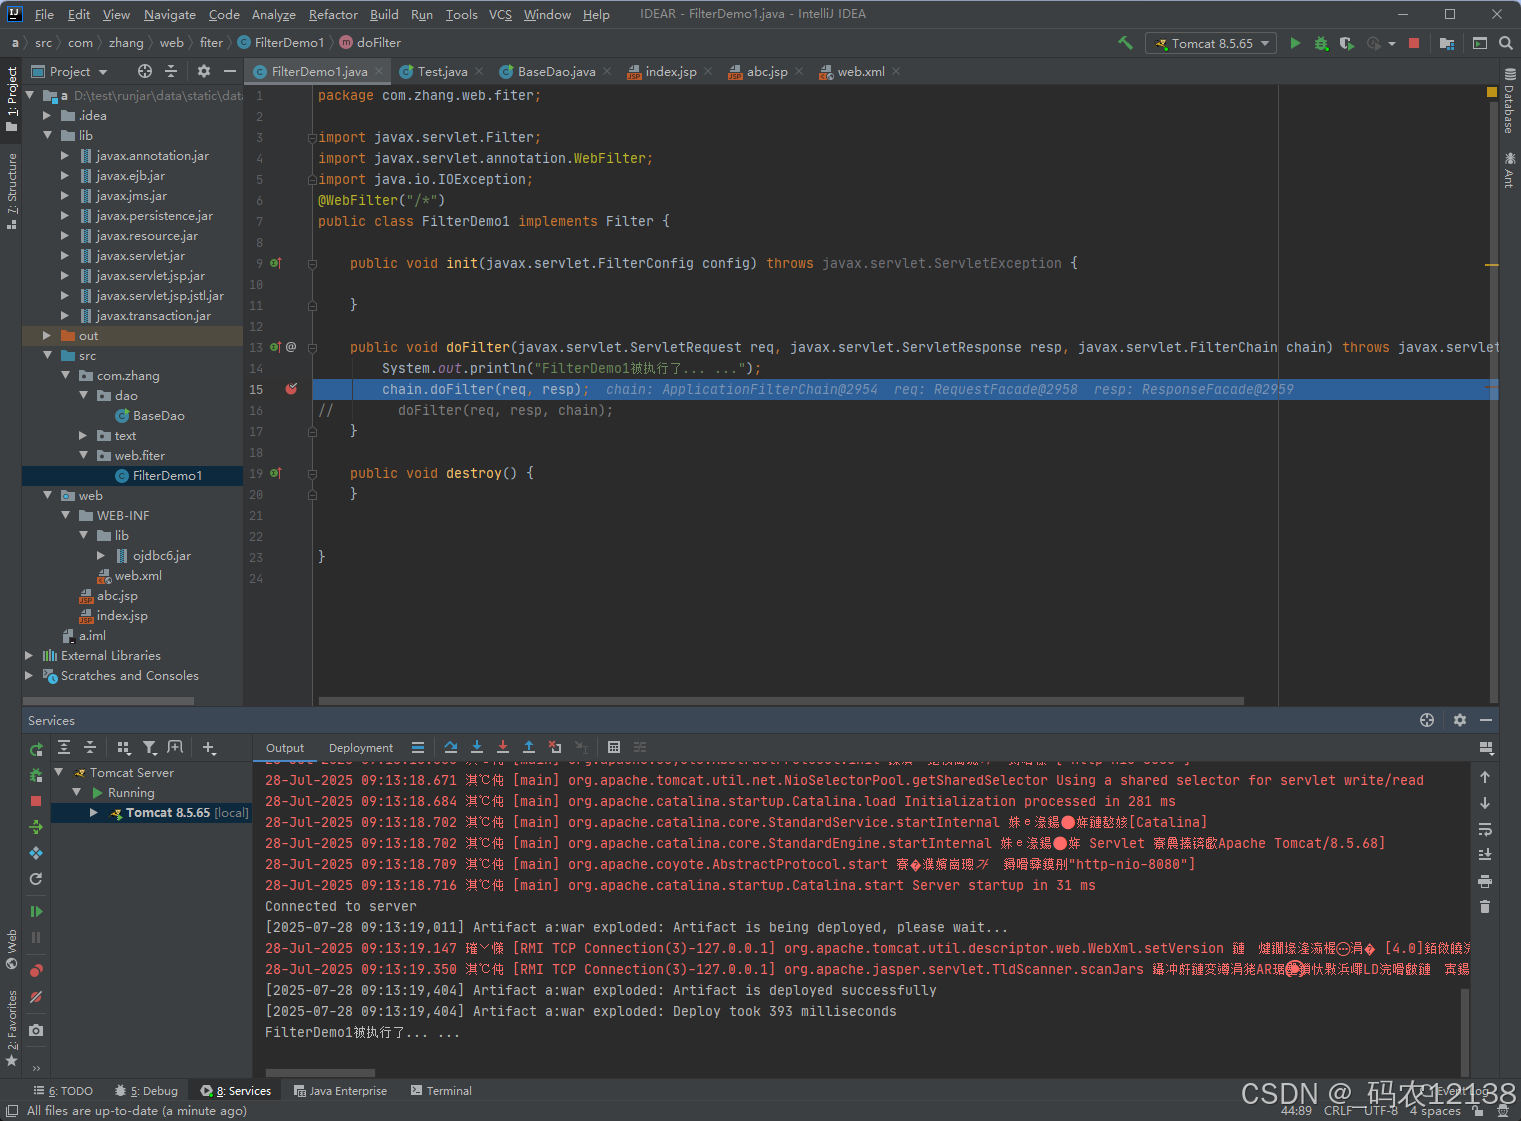Click the editor horizontal scrollbar
1521x1121 pixels.
pyautogui.click(x=780, y=701)
